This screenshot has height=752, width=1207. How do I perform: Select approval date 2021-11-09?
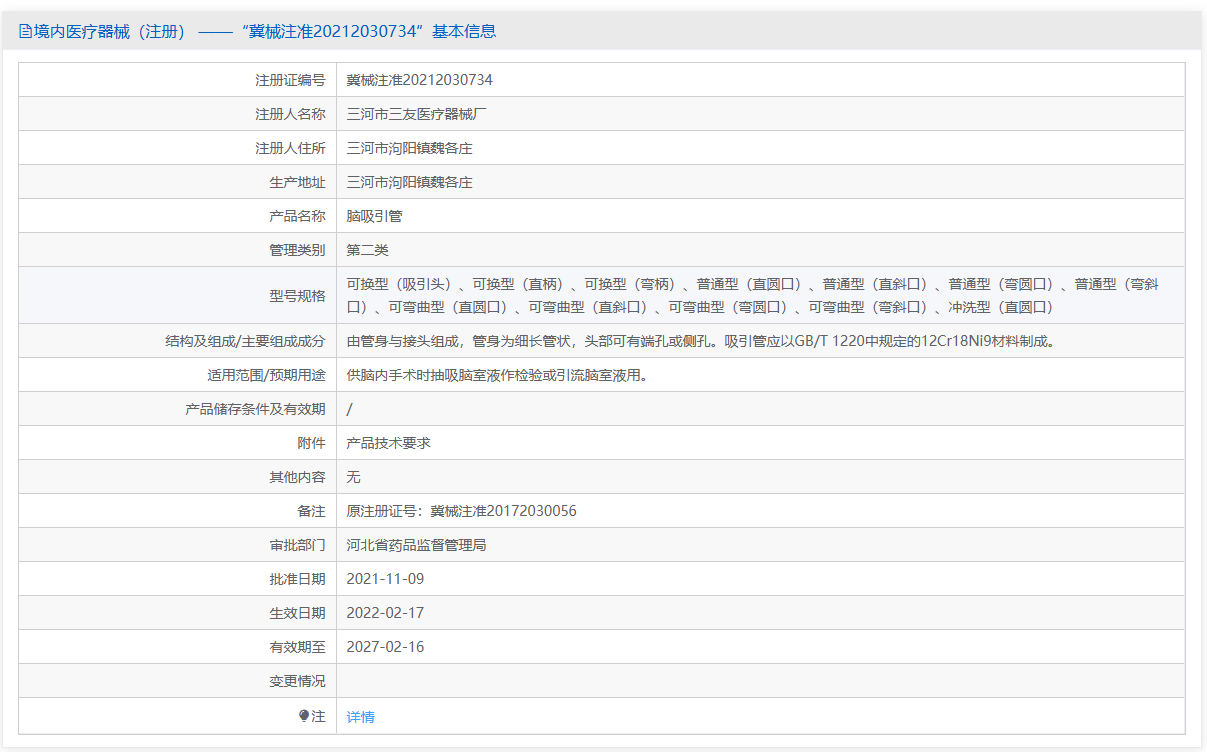[x=385, y=579]
